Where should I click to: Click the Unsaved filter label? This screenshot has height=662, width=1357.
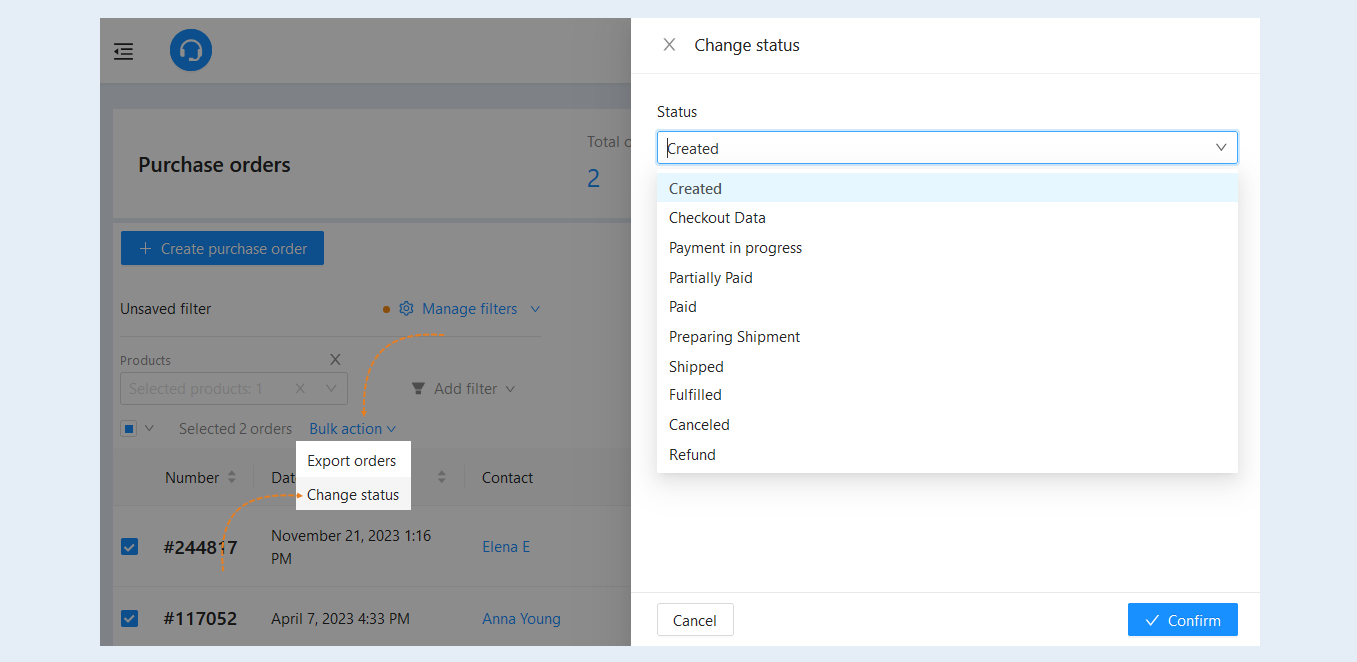coord(166,309)
